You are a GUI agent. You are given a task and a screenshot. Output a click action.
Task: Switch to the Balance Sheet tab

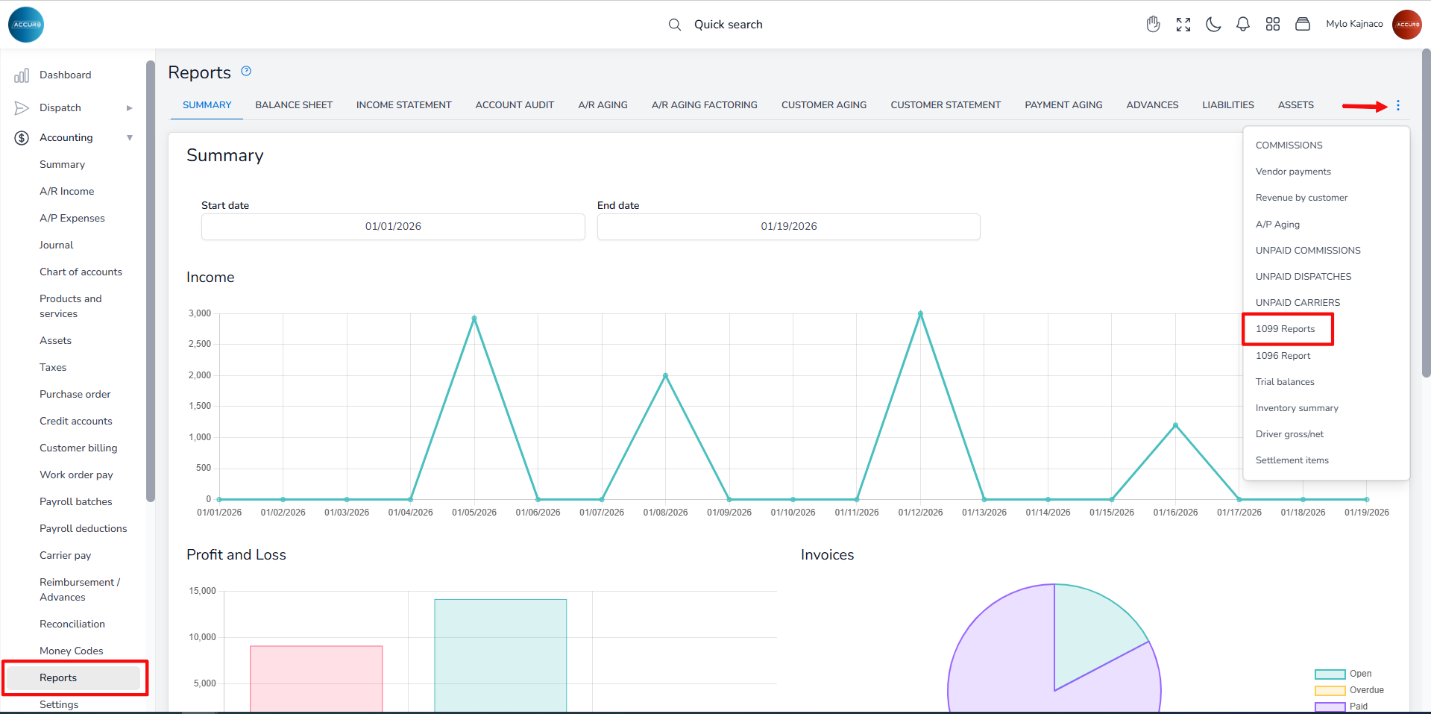pos(293,105)
